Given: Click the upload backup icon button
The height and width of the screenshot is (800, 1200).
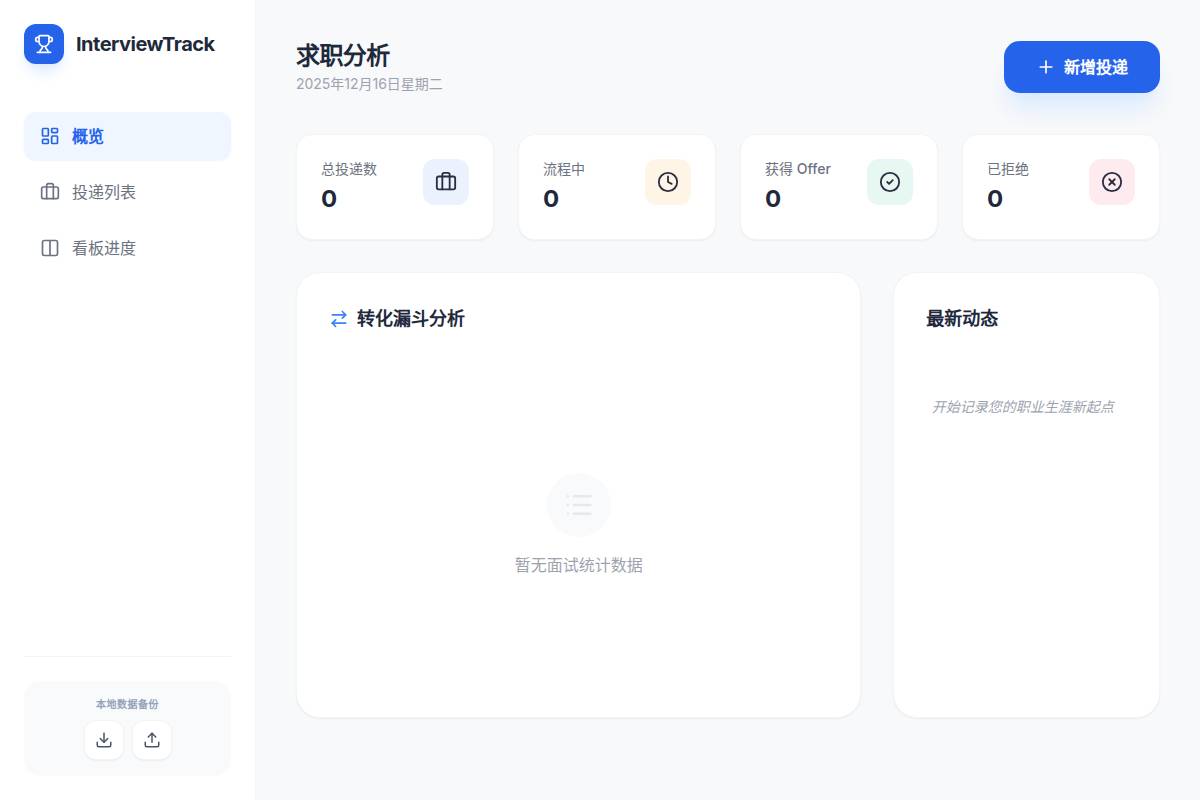Looking at the screenshot, I should [x=152, y=740].
